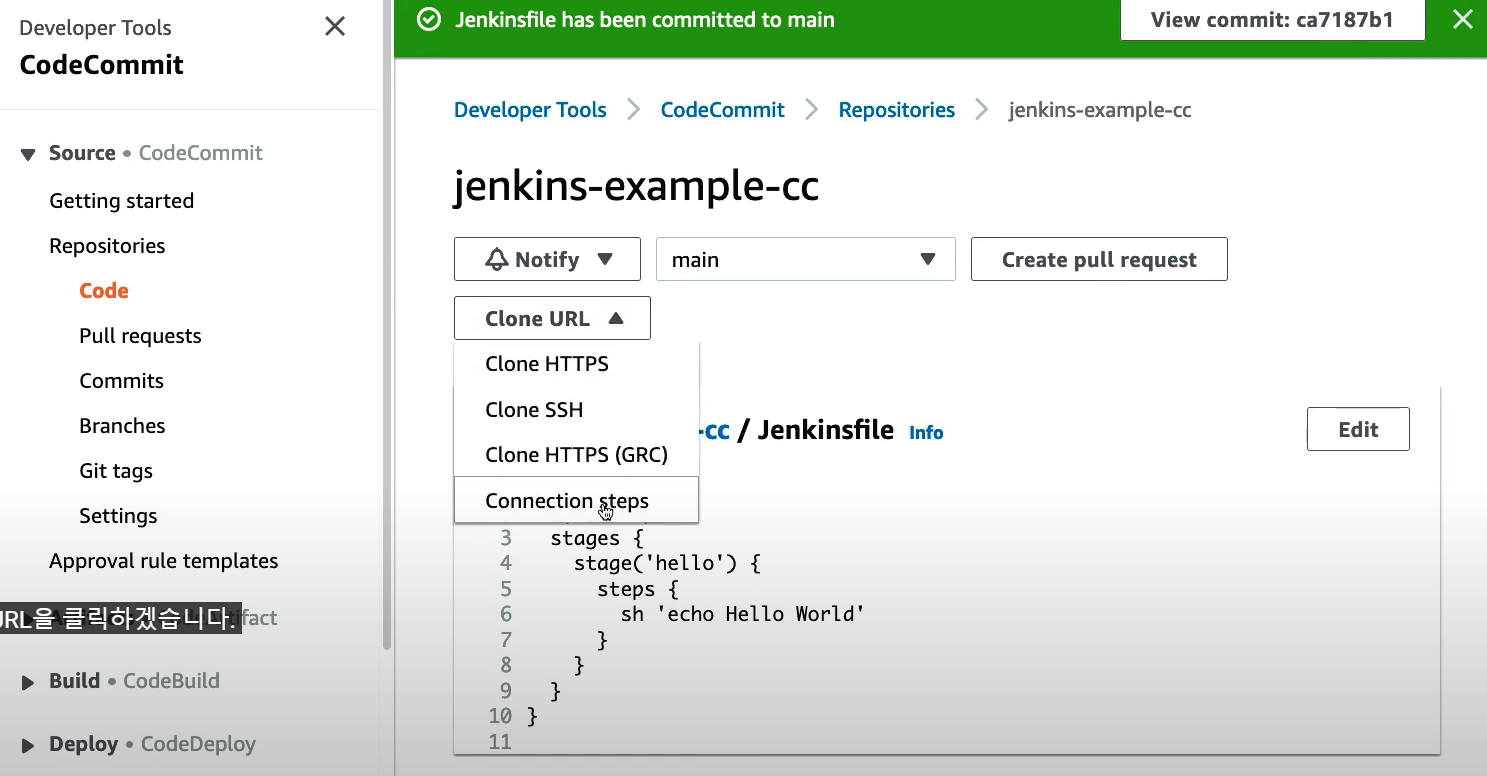
Task: Choose Connection steps menu entry
Action: (x=576, y=500)
